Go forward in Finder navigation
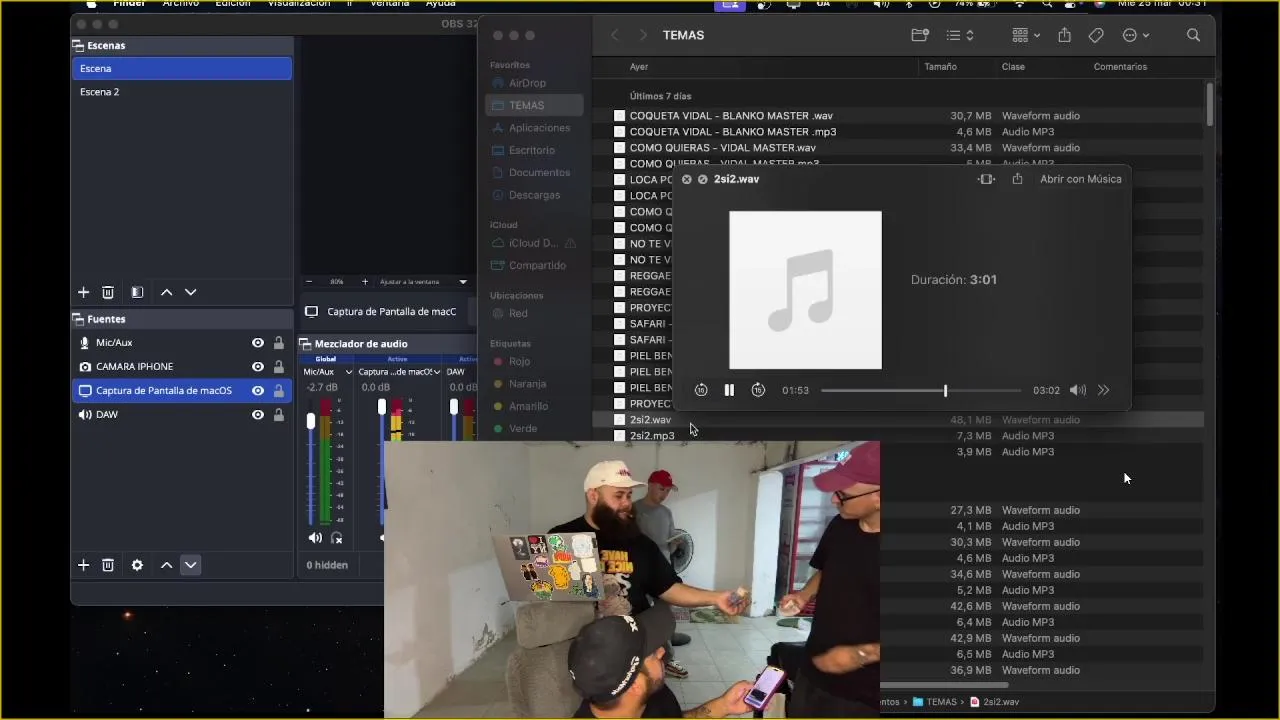 click(x=643, y=35)
